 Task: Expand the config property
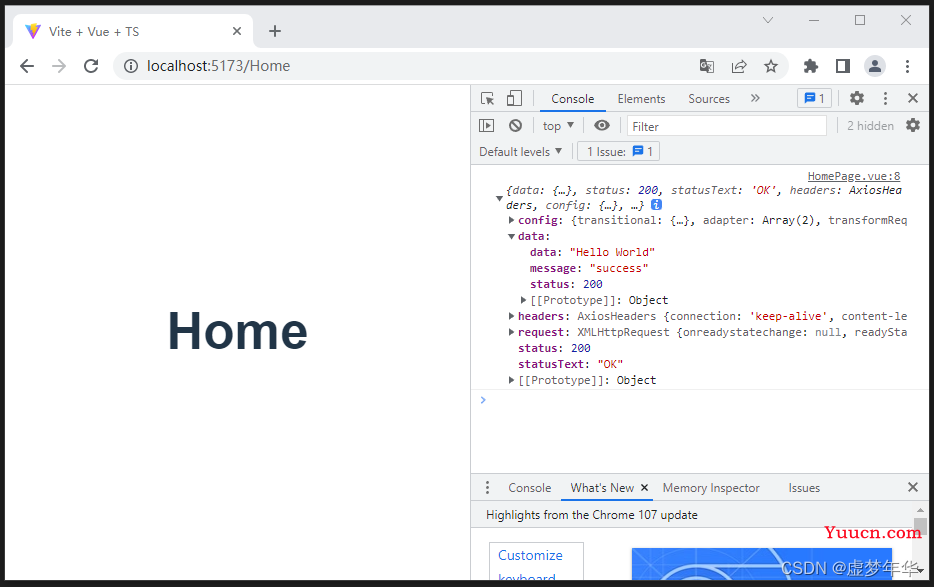511,220
